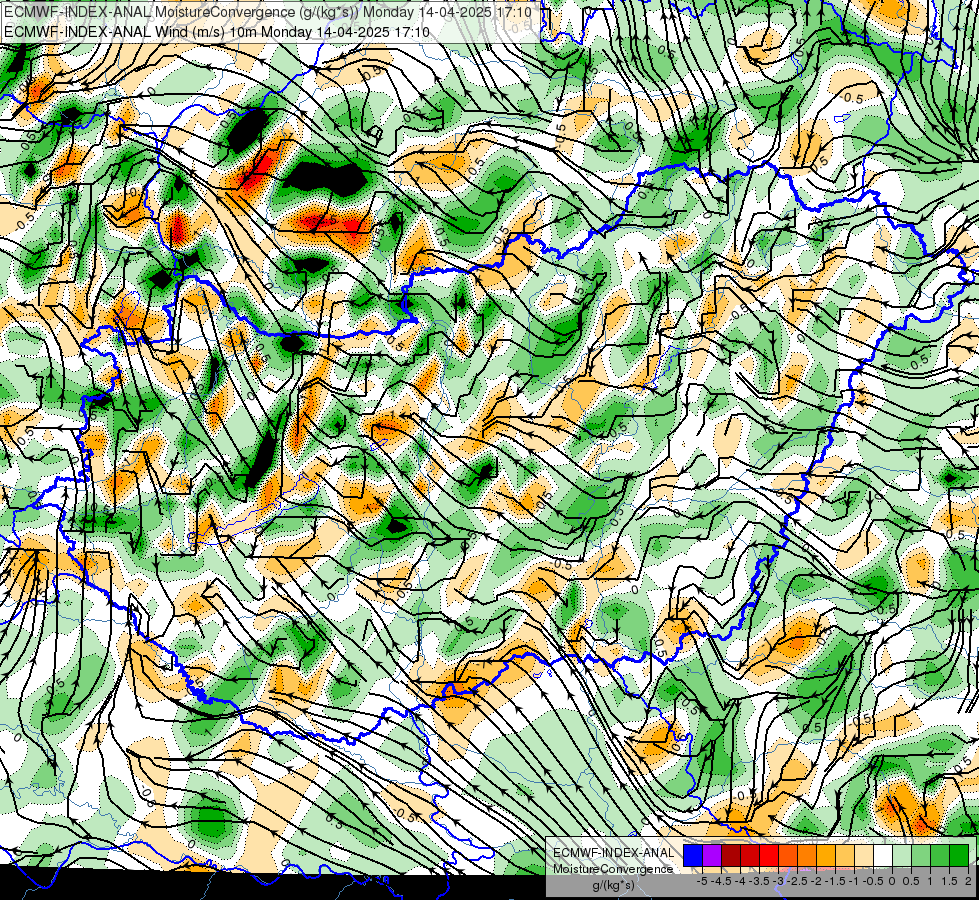Select the -4 legend scale value
The height and width of the screenshot is (900, 979).
(x=740, y=881)
